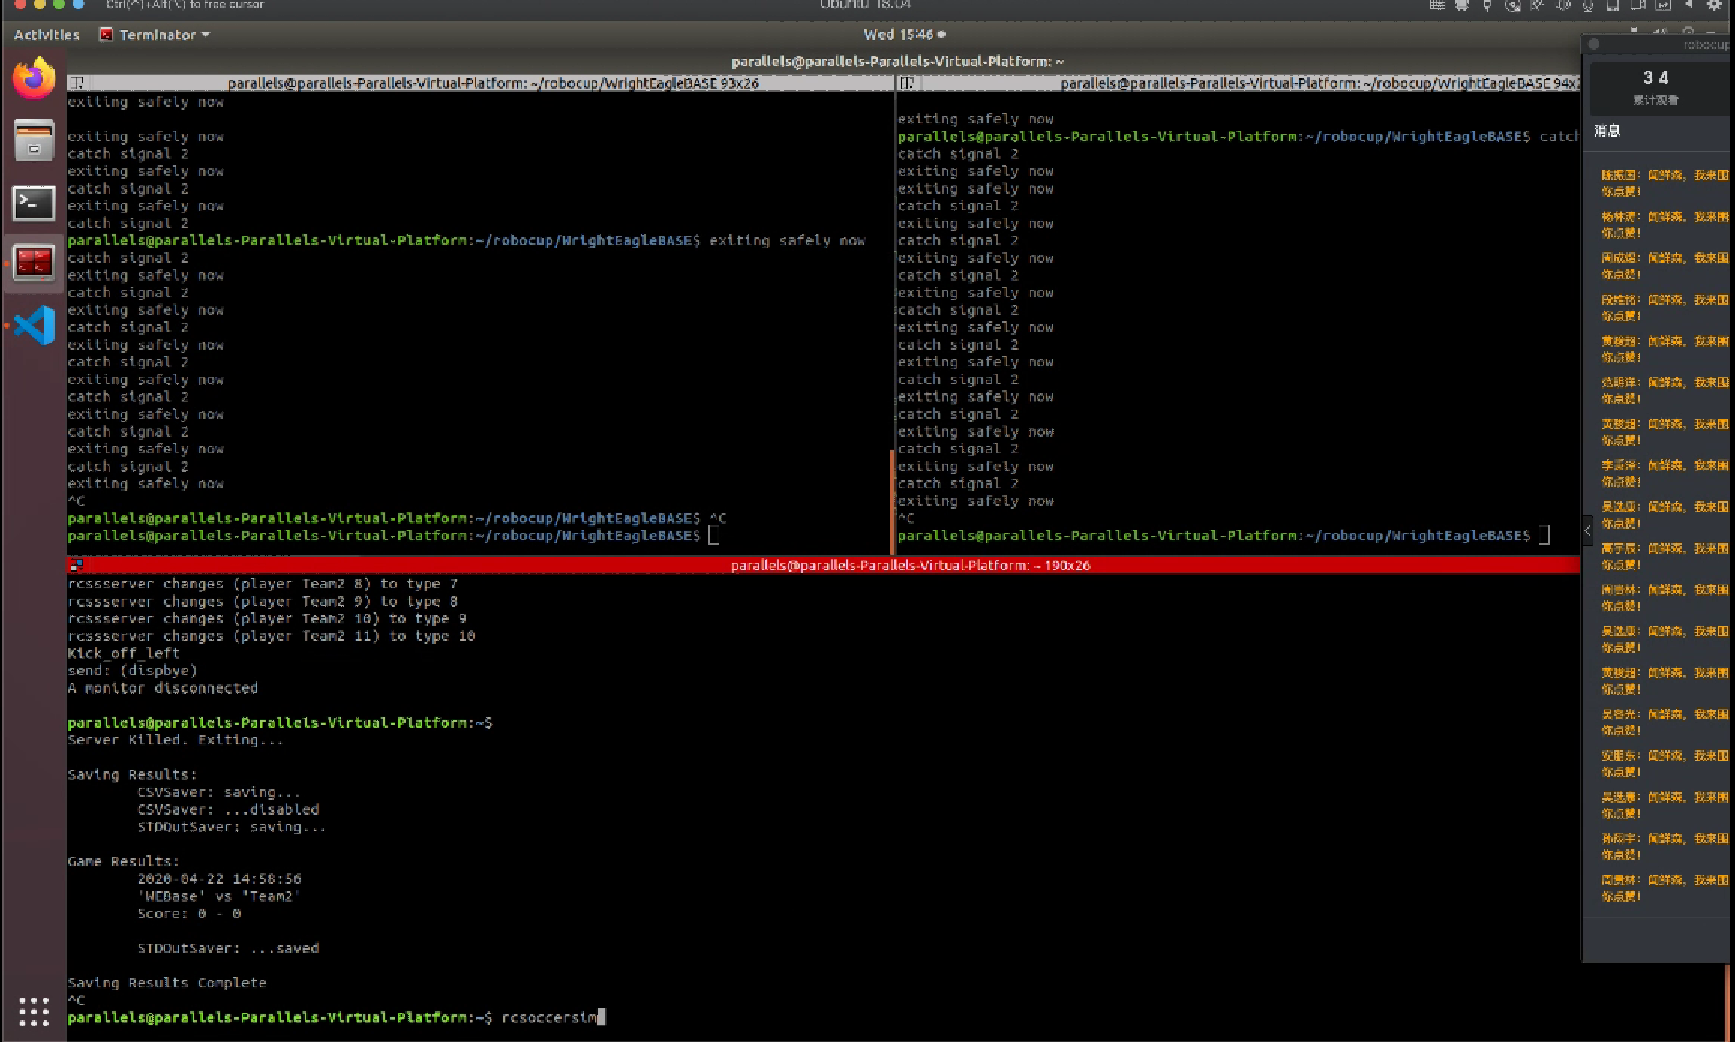The width and height of the screenshot is (1735, 1042).
Task: Open the Parallels settings gear icon
Action: (x=1713, y=5)
